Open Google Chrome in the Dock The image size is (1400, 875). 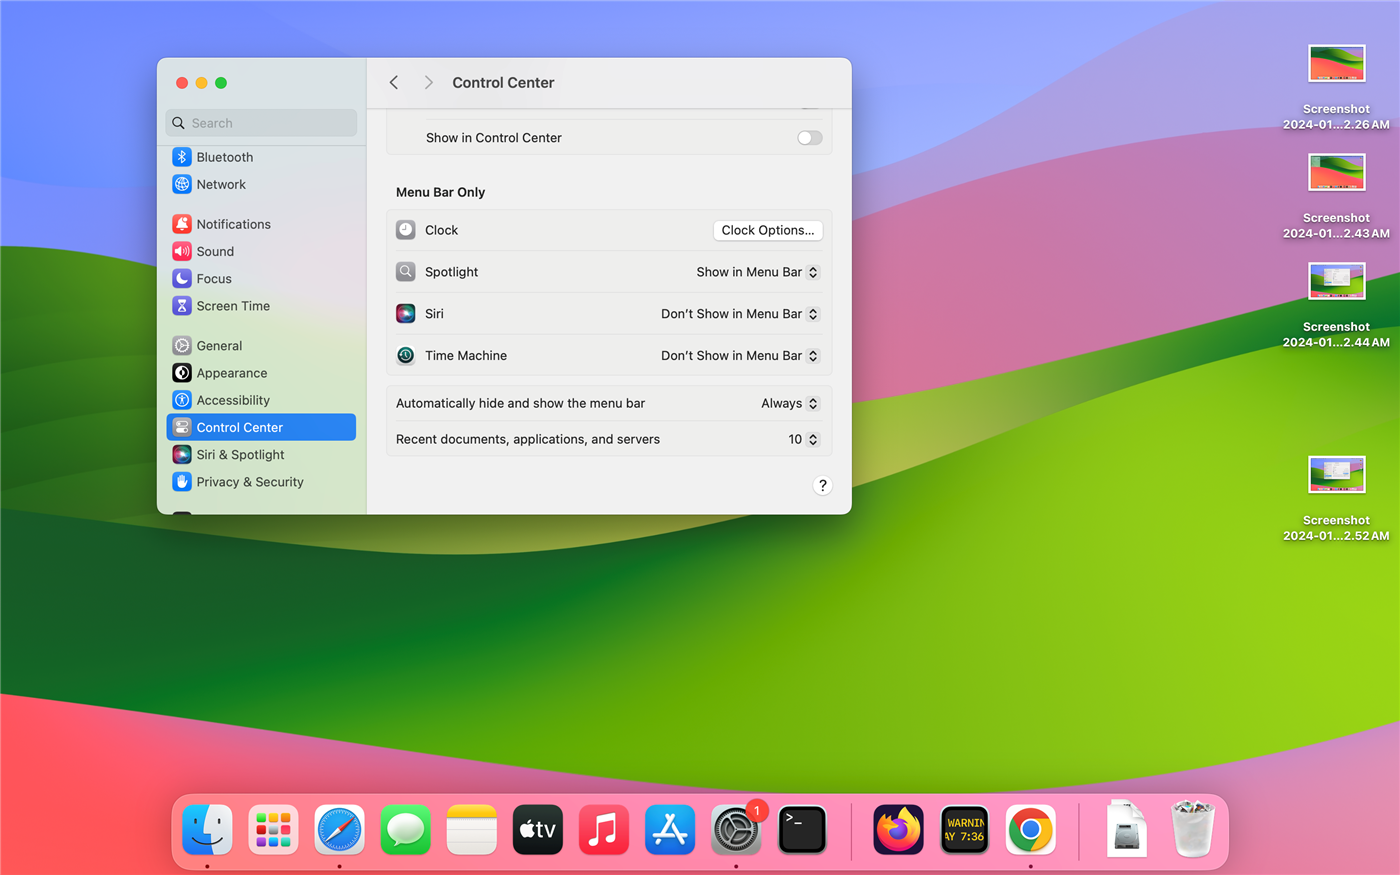pyautogui.click(x=1030, y=830)
